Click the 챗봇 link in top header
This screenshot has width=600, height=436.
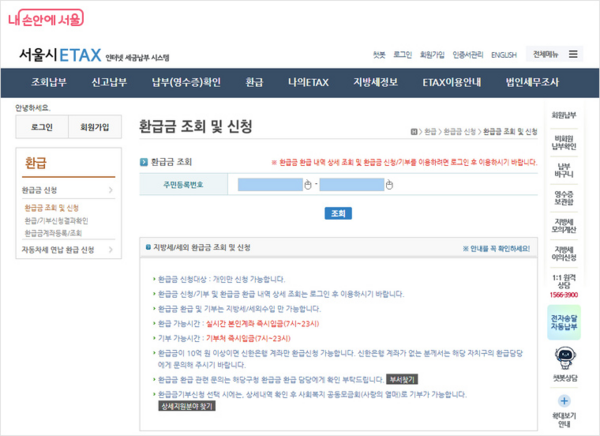pos(379,55)
